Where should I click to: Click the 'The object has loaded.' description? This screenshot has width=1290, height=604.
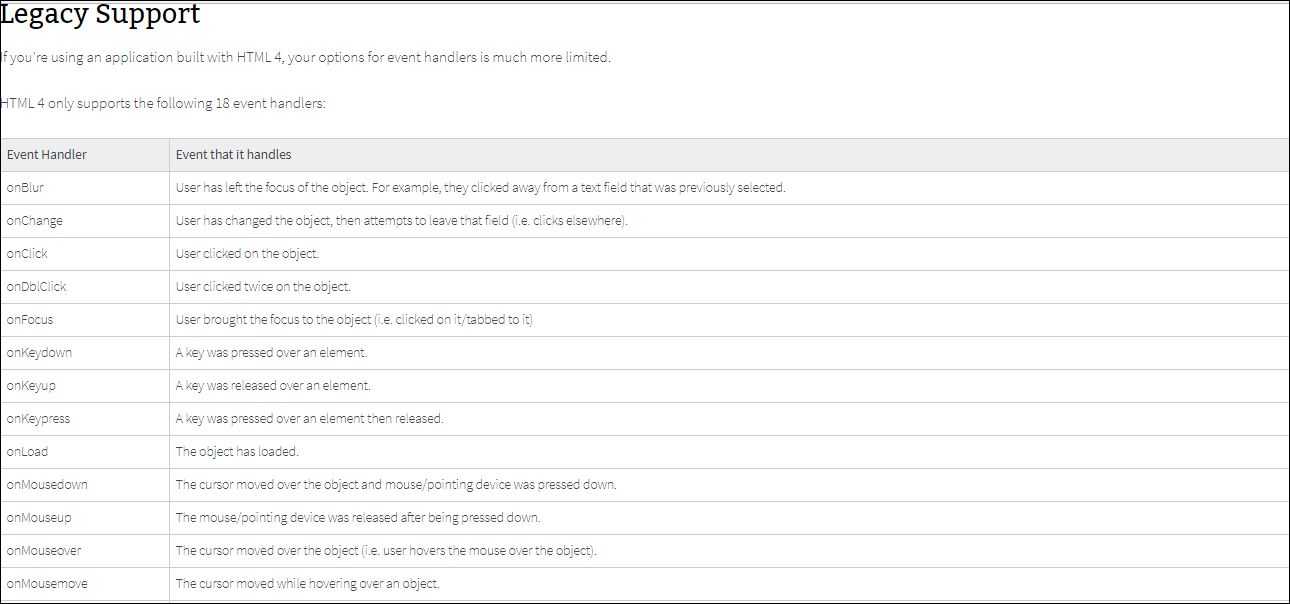pyautogui.click(x=237, y=451)
